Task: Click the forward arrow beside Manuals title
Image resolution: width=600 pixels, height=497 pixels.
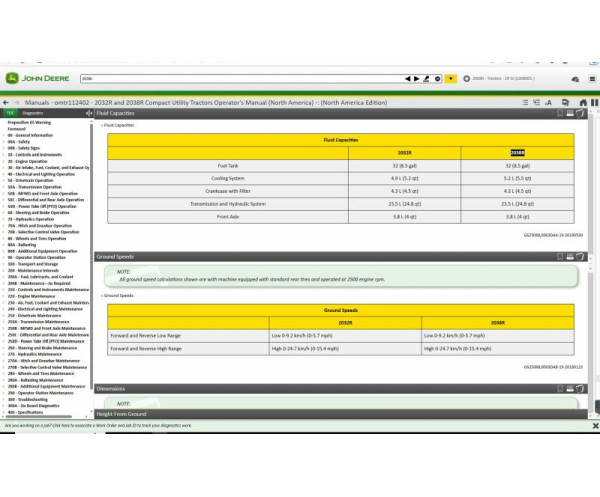Action: pos(16,102)
